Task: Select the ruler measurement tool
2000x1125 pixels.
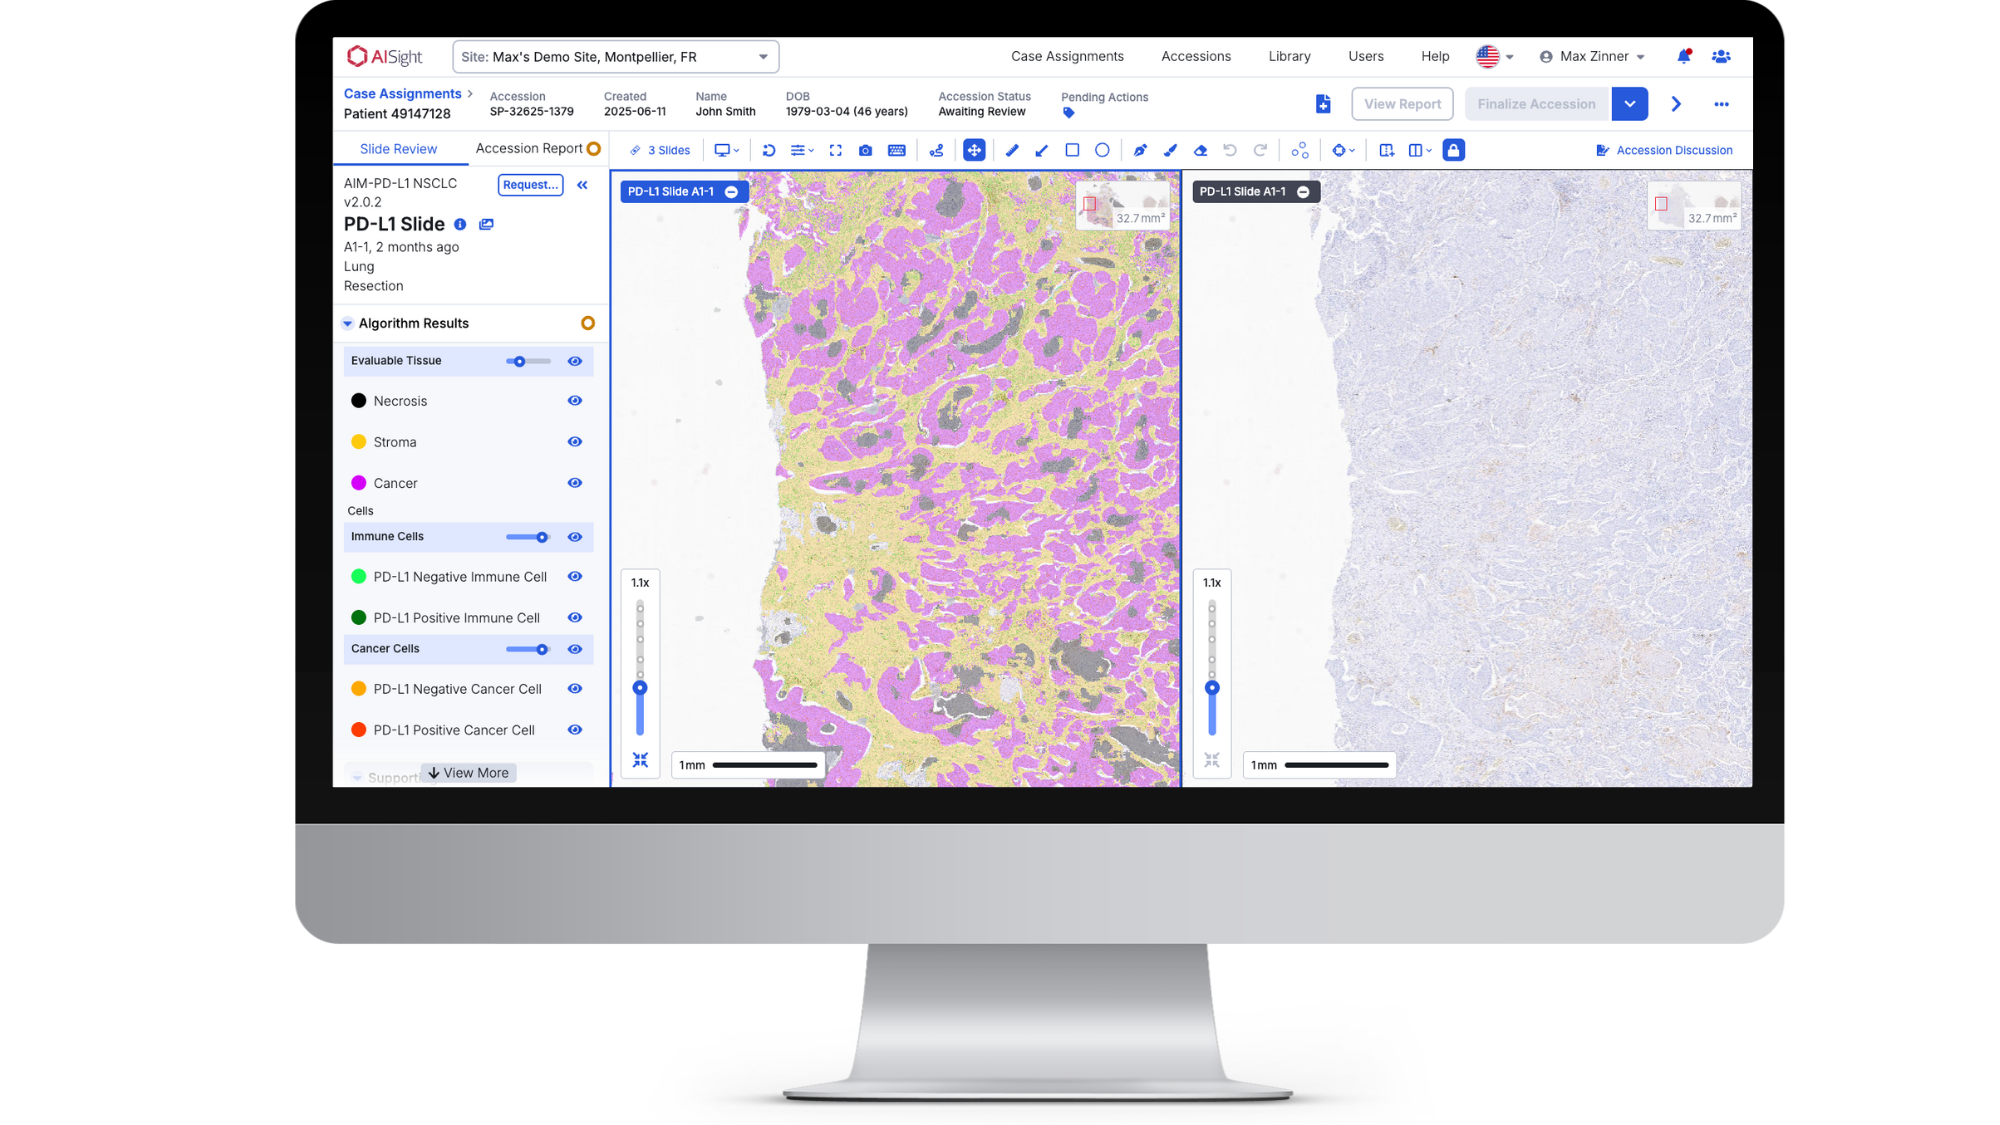Action: [1012, 150]
